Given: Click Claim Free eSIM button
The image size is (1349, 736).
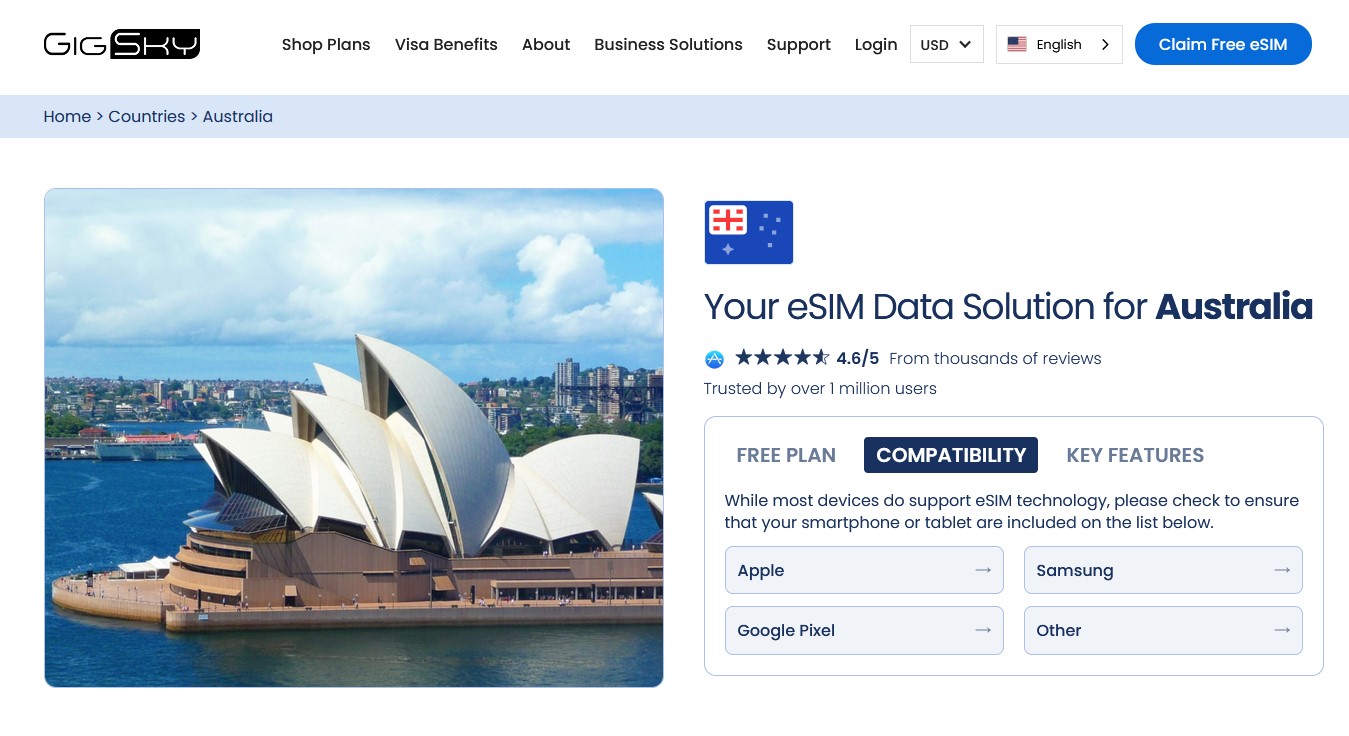Looking at the screenshot, I should tap(1223, 44).
